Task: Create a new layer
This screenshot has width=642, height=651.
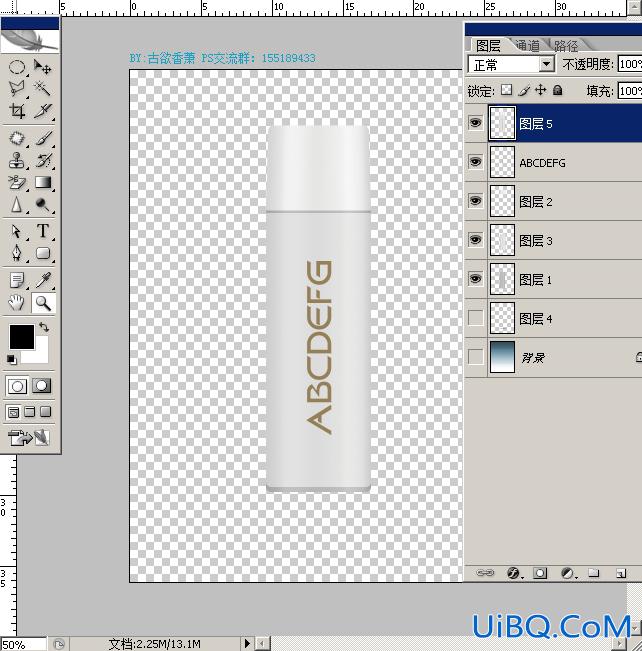Action: point(621,573)
